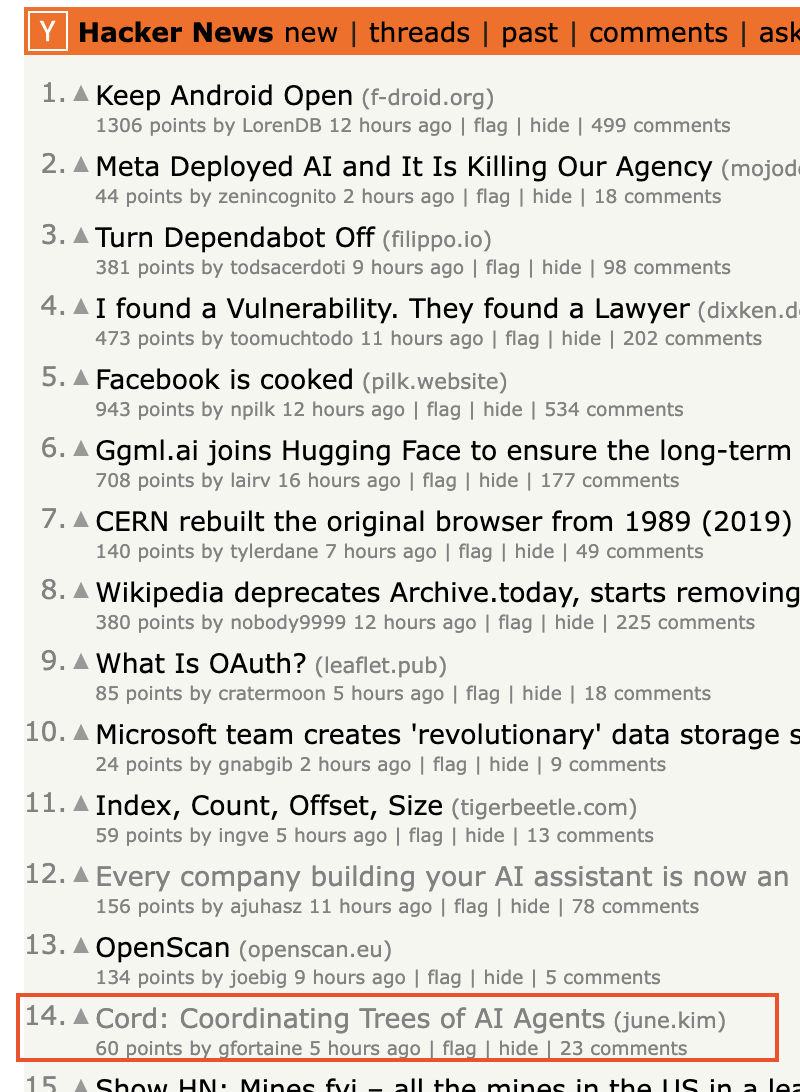The height and width of the screenshot is (1092, 800).
Task: Upvote the OpenScan story
Action: click(x=82, y=945)
